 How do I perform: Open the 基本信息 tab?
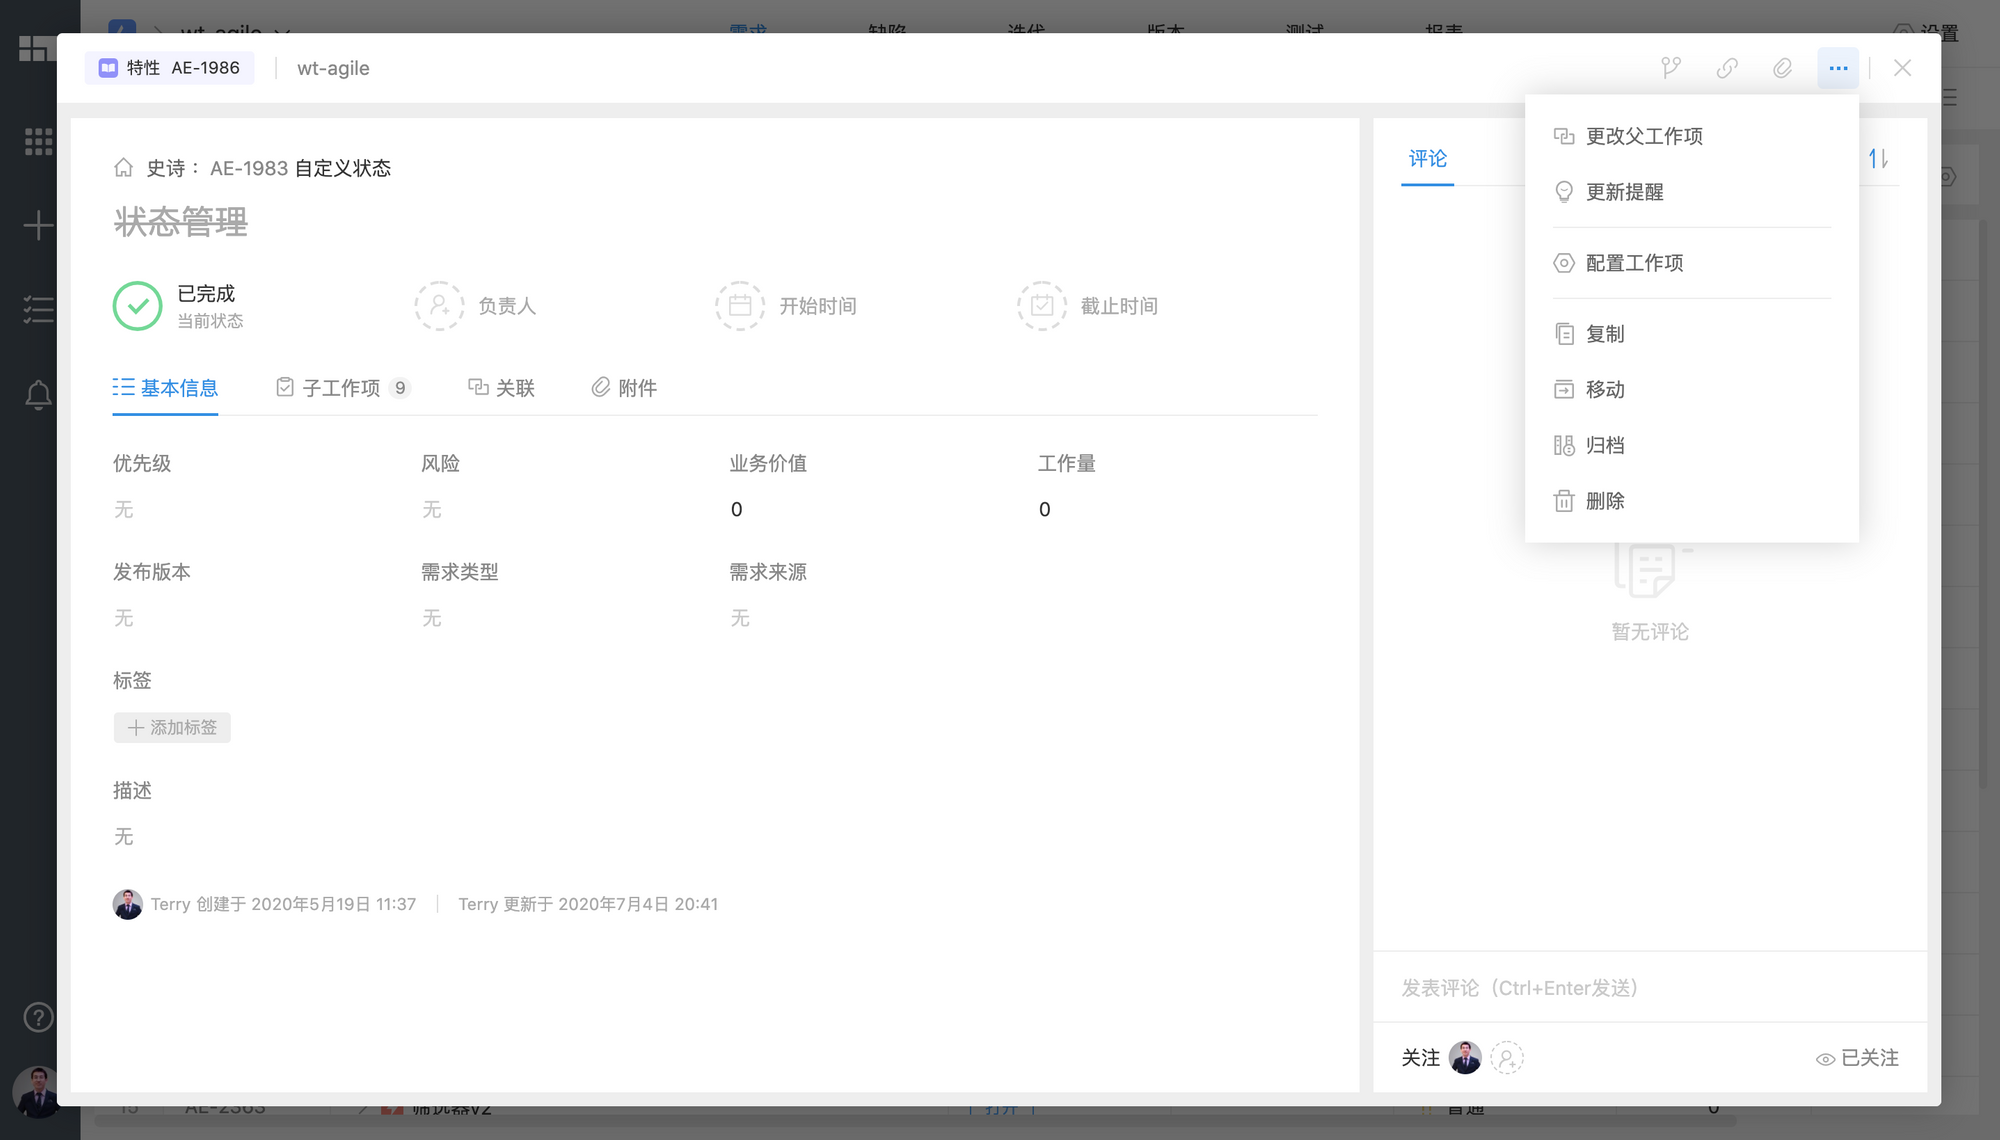point(165,388)
